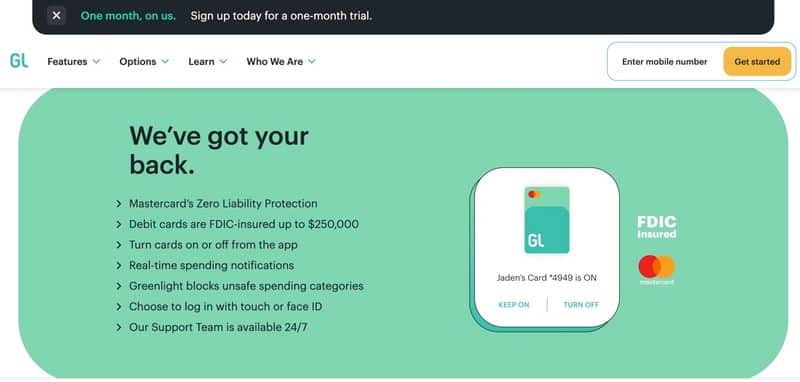Expand the Features dropdown menu
Image resolution: width=800 pixels, height=382 pixels.
point(73,62)
